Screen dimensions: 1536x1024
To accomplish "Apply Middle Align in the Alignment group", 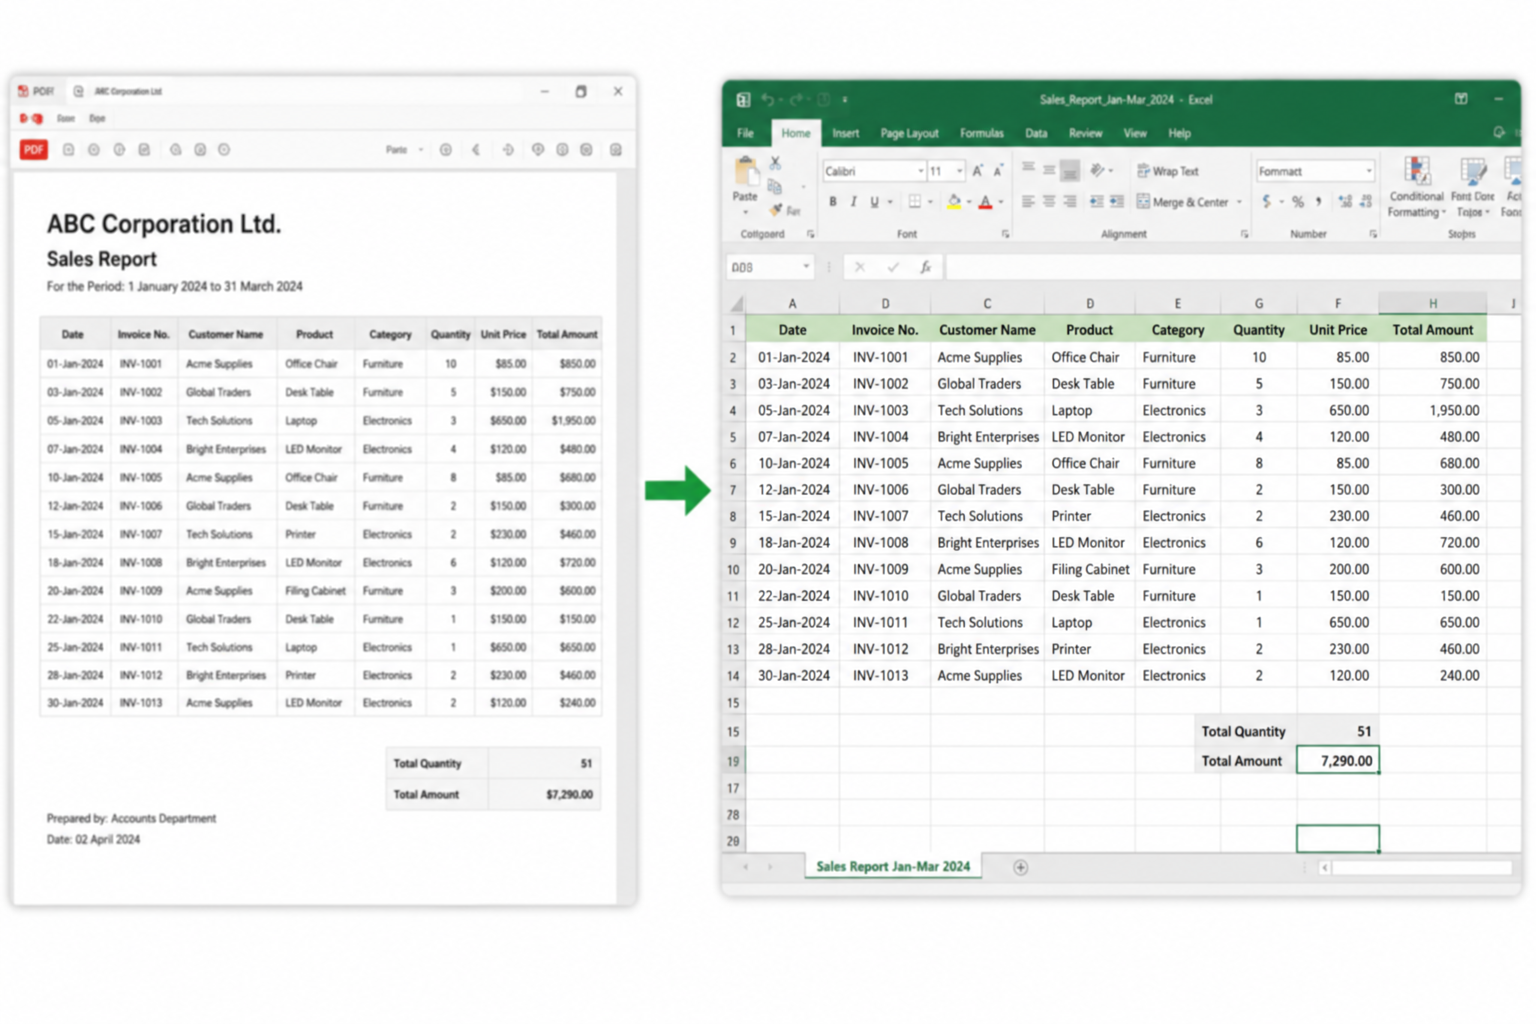I will [x=1049, y=170].
